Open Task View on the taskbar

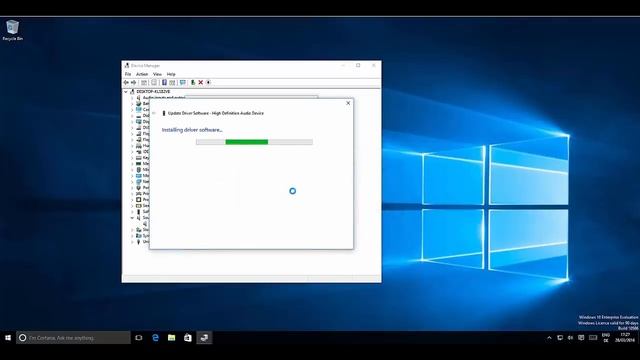(x=139, y=338)
